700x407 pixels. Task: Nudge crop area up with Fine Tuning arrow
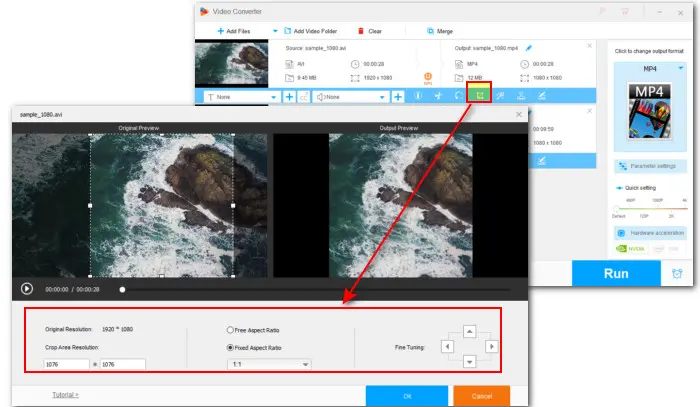click(468, 331)
